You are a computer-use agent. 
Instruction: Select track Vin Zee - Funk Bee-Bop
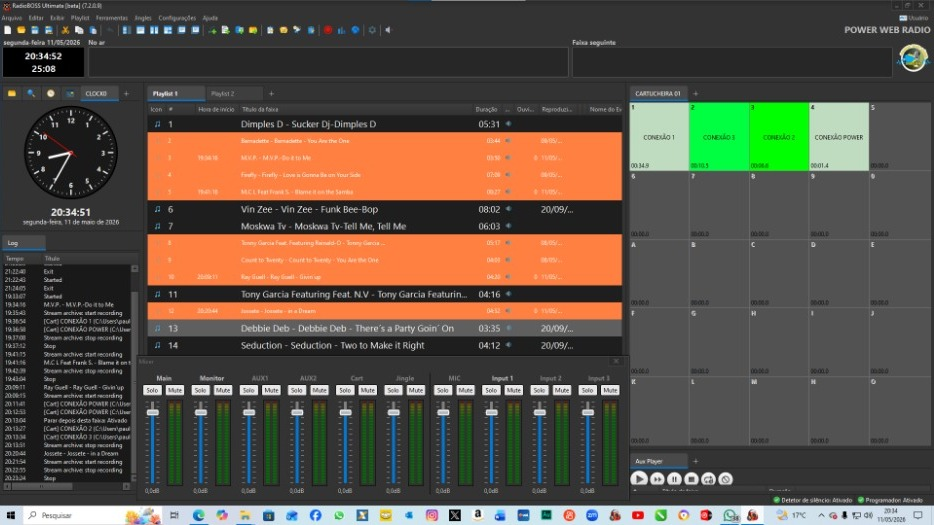click(385, 209)
